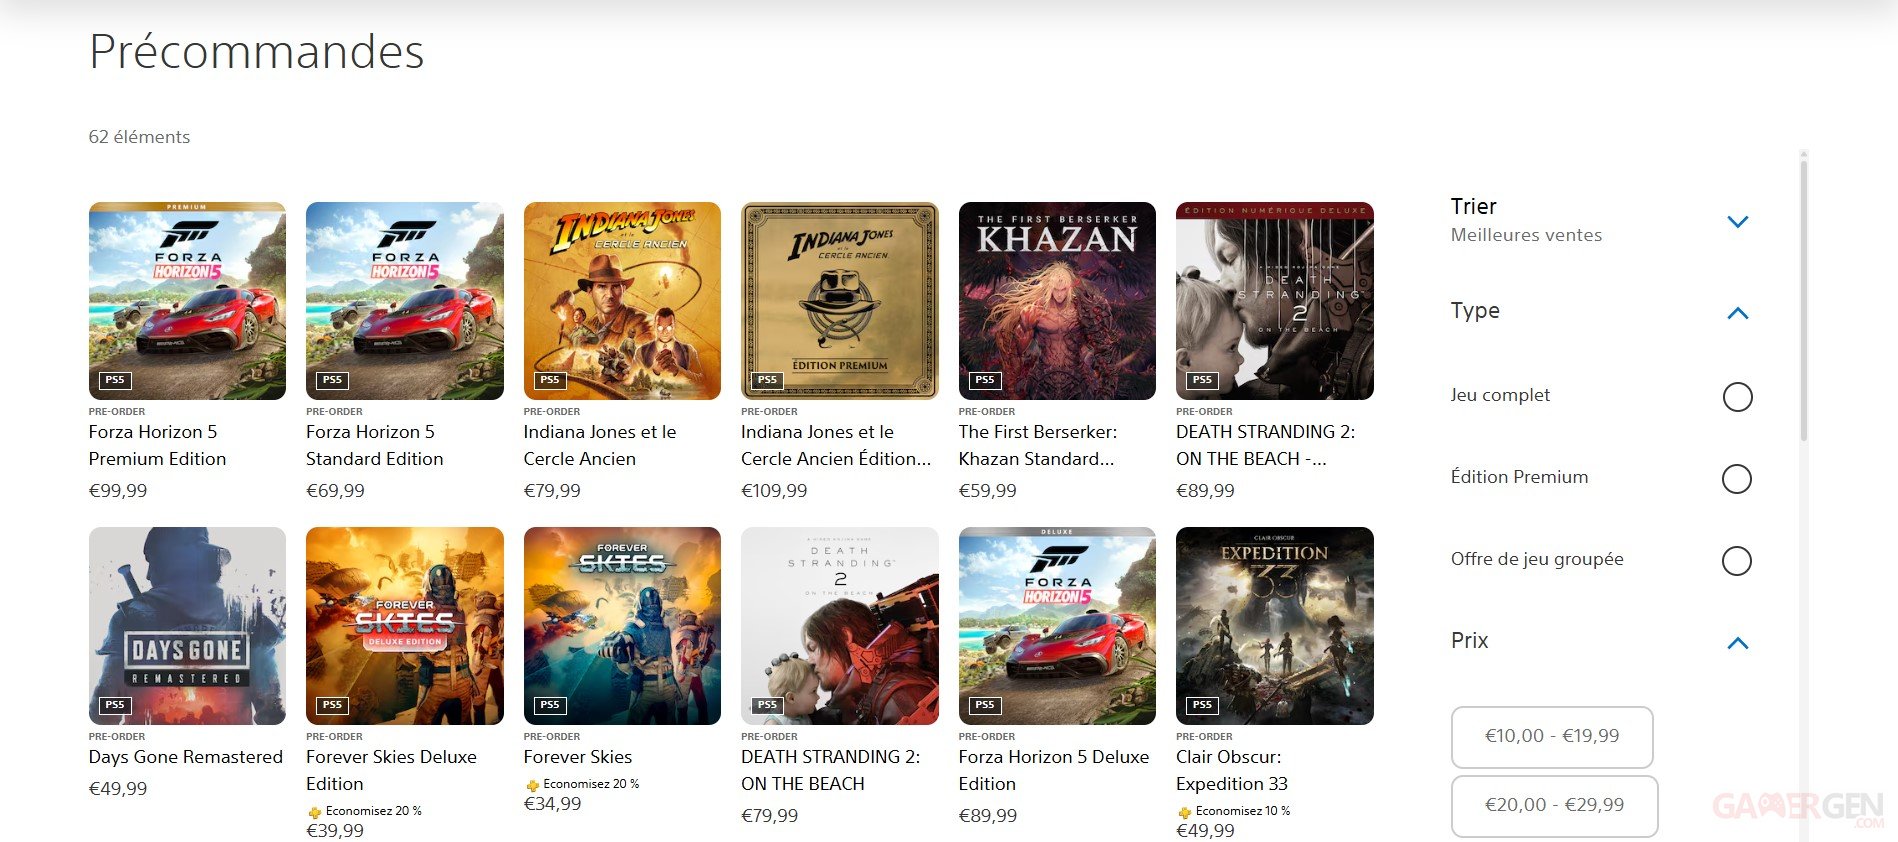
Task: Filter by price €10,00 - €19,99
Action: pos(1552,737)
